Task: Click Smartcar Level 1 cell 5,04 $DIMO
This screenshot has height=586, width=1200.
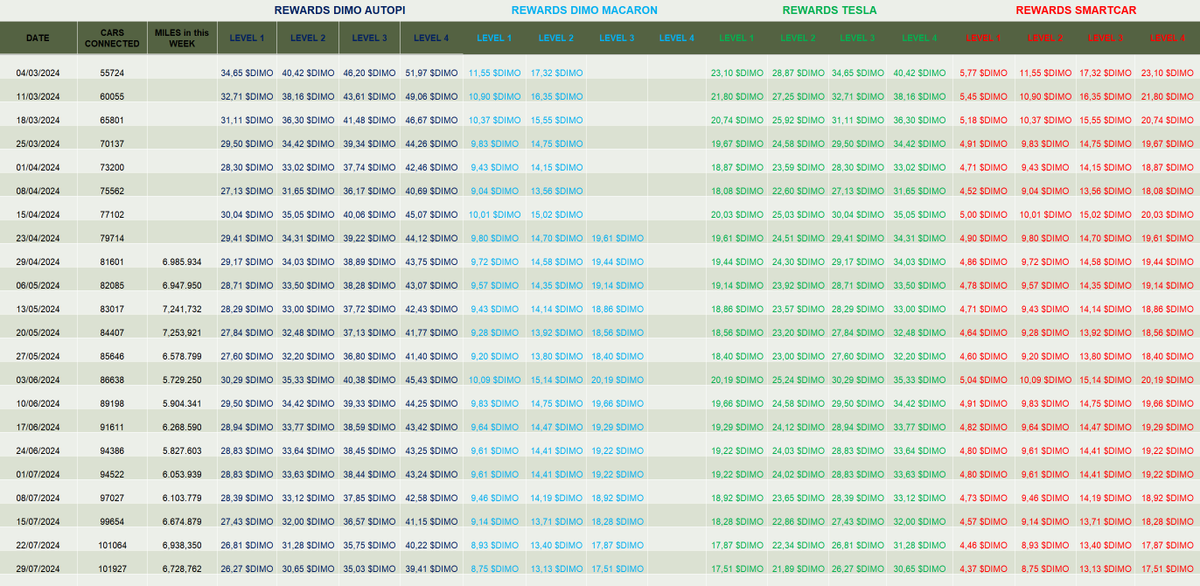Action: pyautogui.click(x=983, y=380)
